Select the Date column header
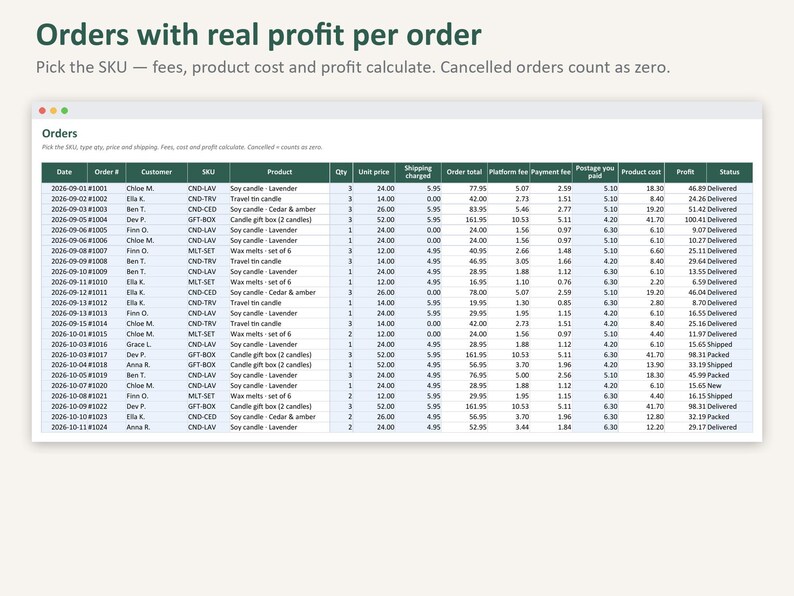 coord(64,172)
